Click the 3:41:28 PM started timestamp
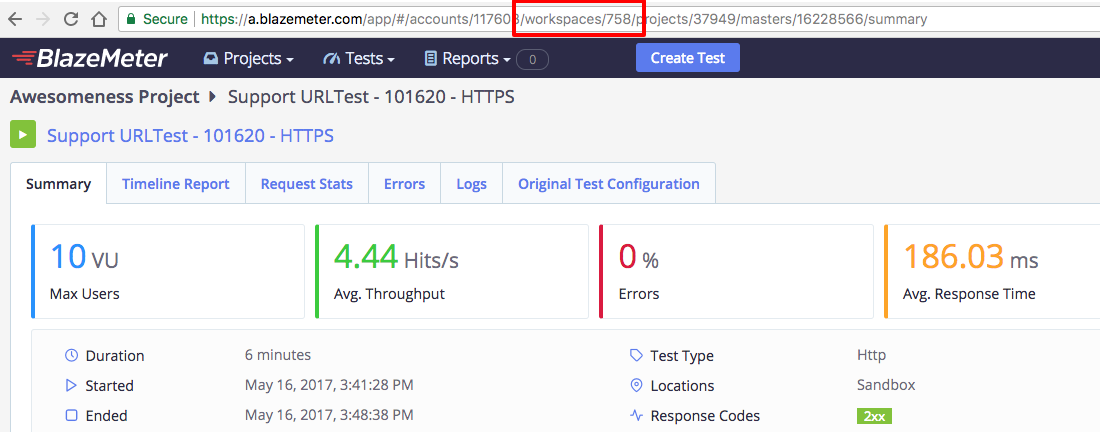The height and width of the screenshot is (432, 1103). pyautogui.click(x=329, y=385)
